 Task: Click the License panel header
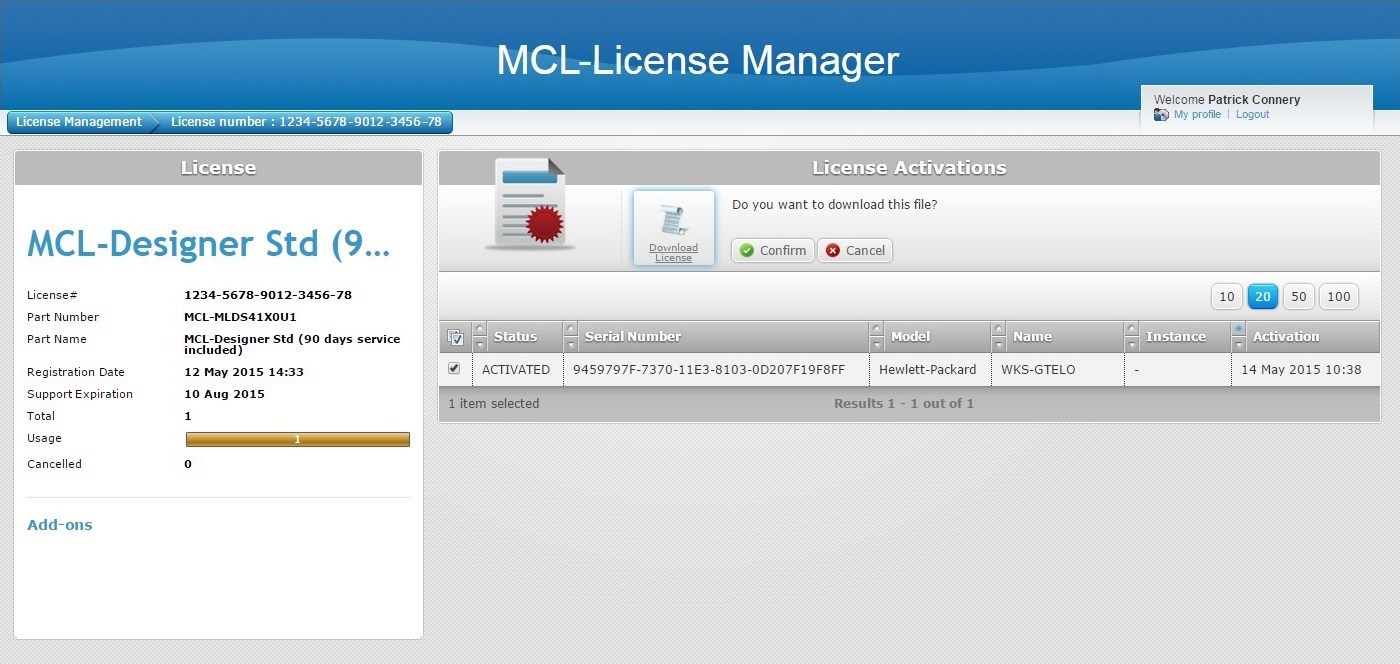(218, 168)
